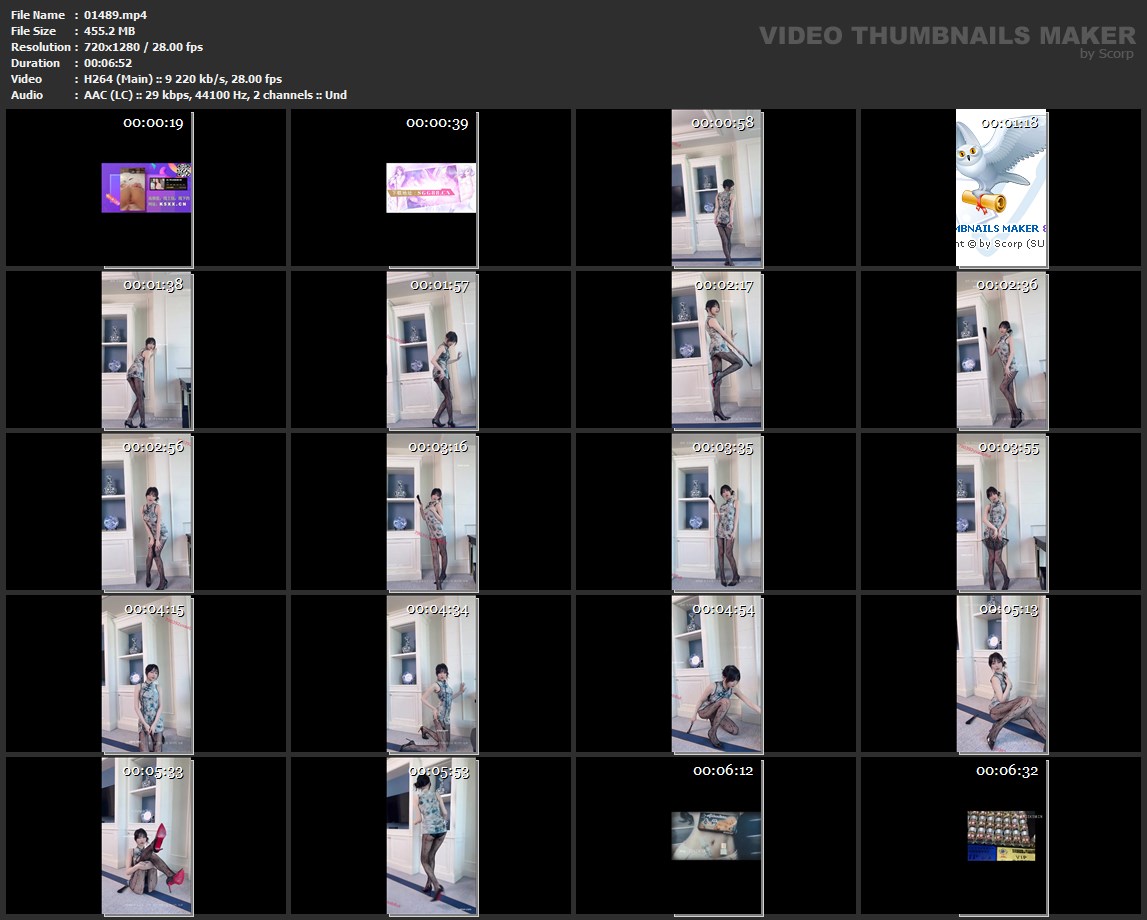Choose the thumbnail at 00:02:56
Viewport: 1147px width, 920px height.
[x=147, y=513]
